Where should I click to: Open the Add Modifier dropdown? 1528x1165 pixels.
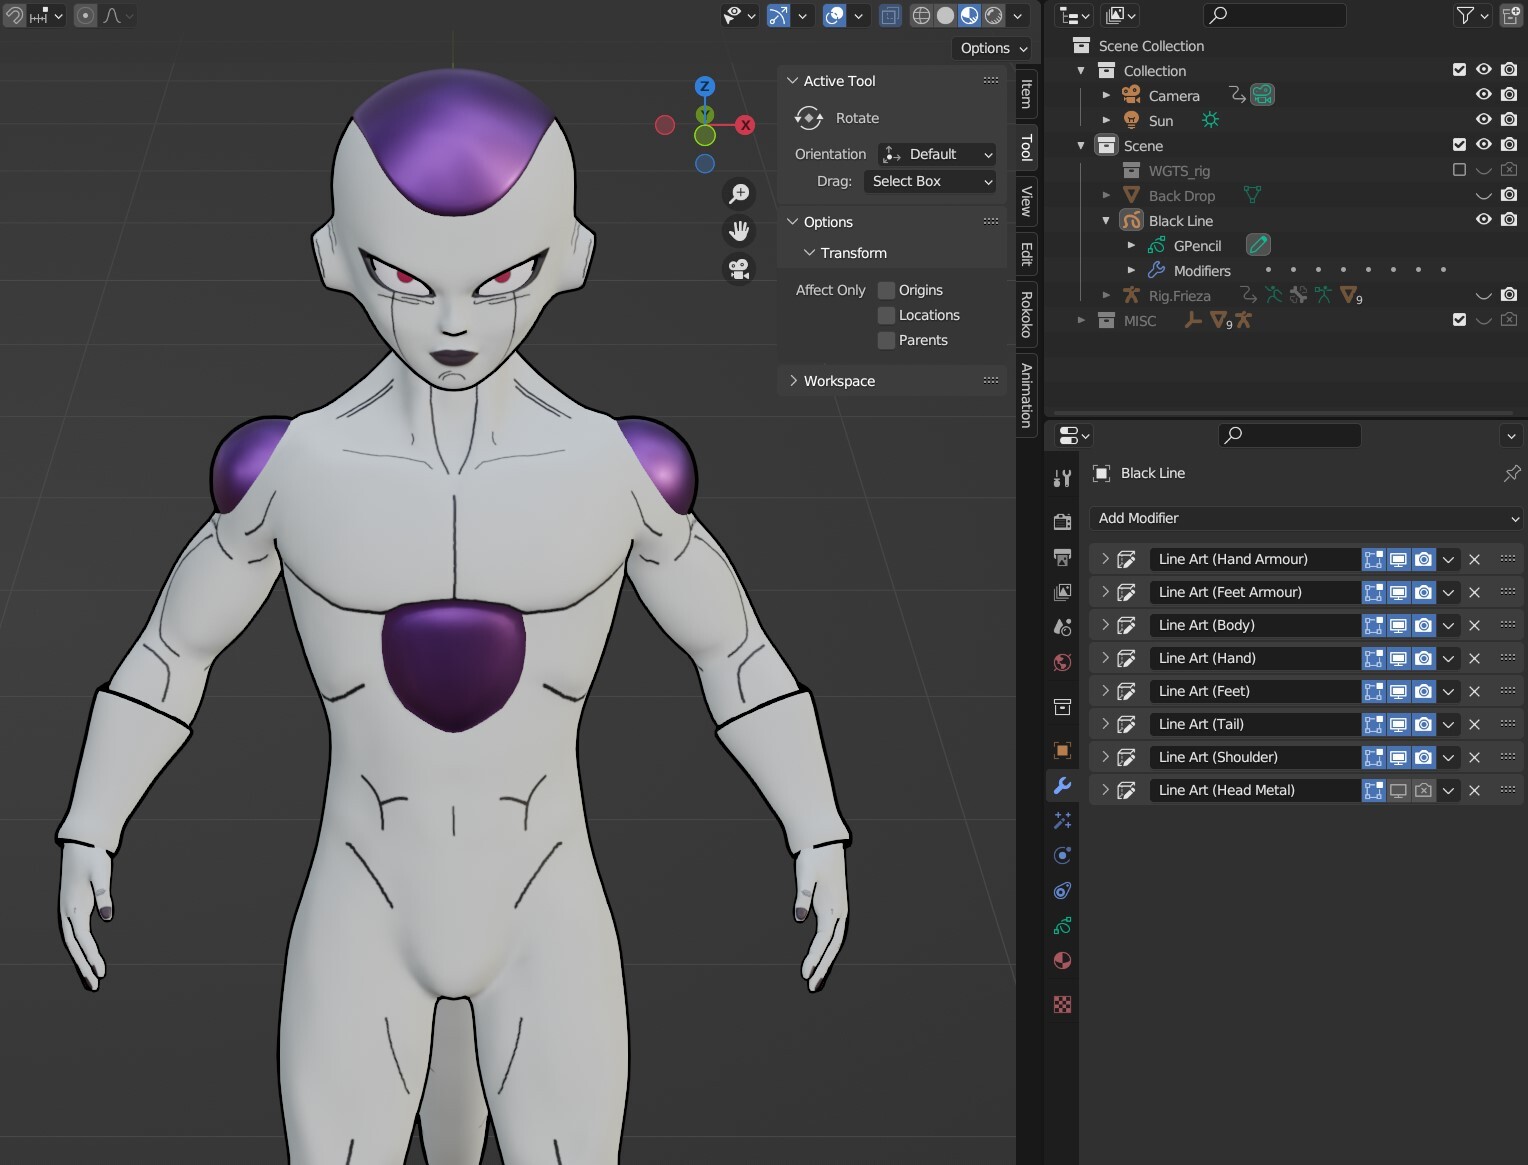[1306, 518]
